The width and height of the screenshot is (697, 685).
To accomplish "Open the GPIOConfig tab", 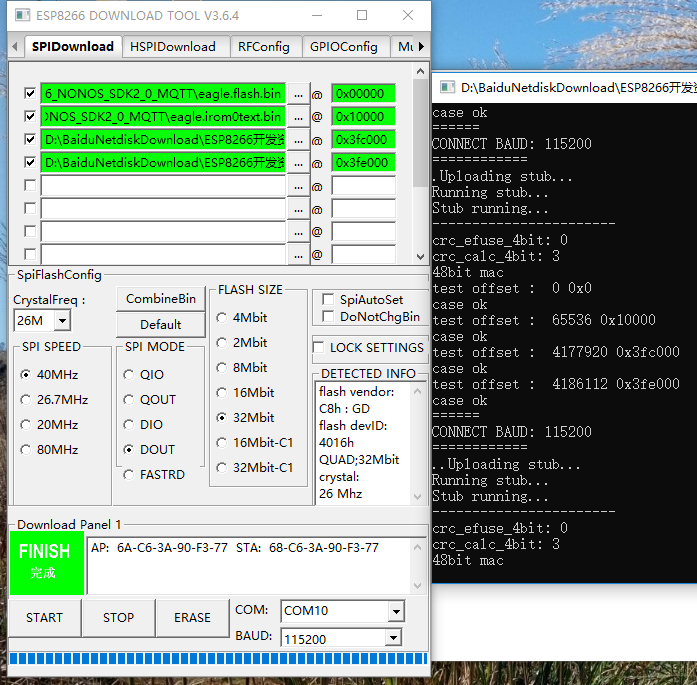I will coord(344,47).
